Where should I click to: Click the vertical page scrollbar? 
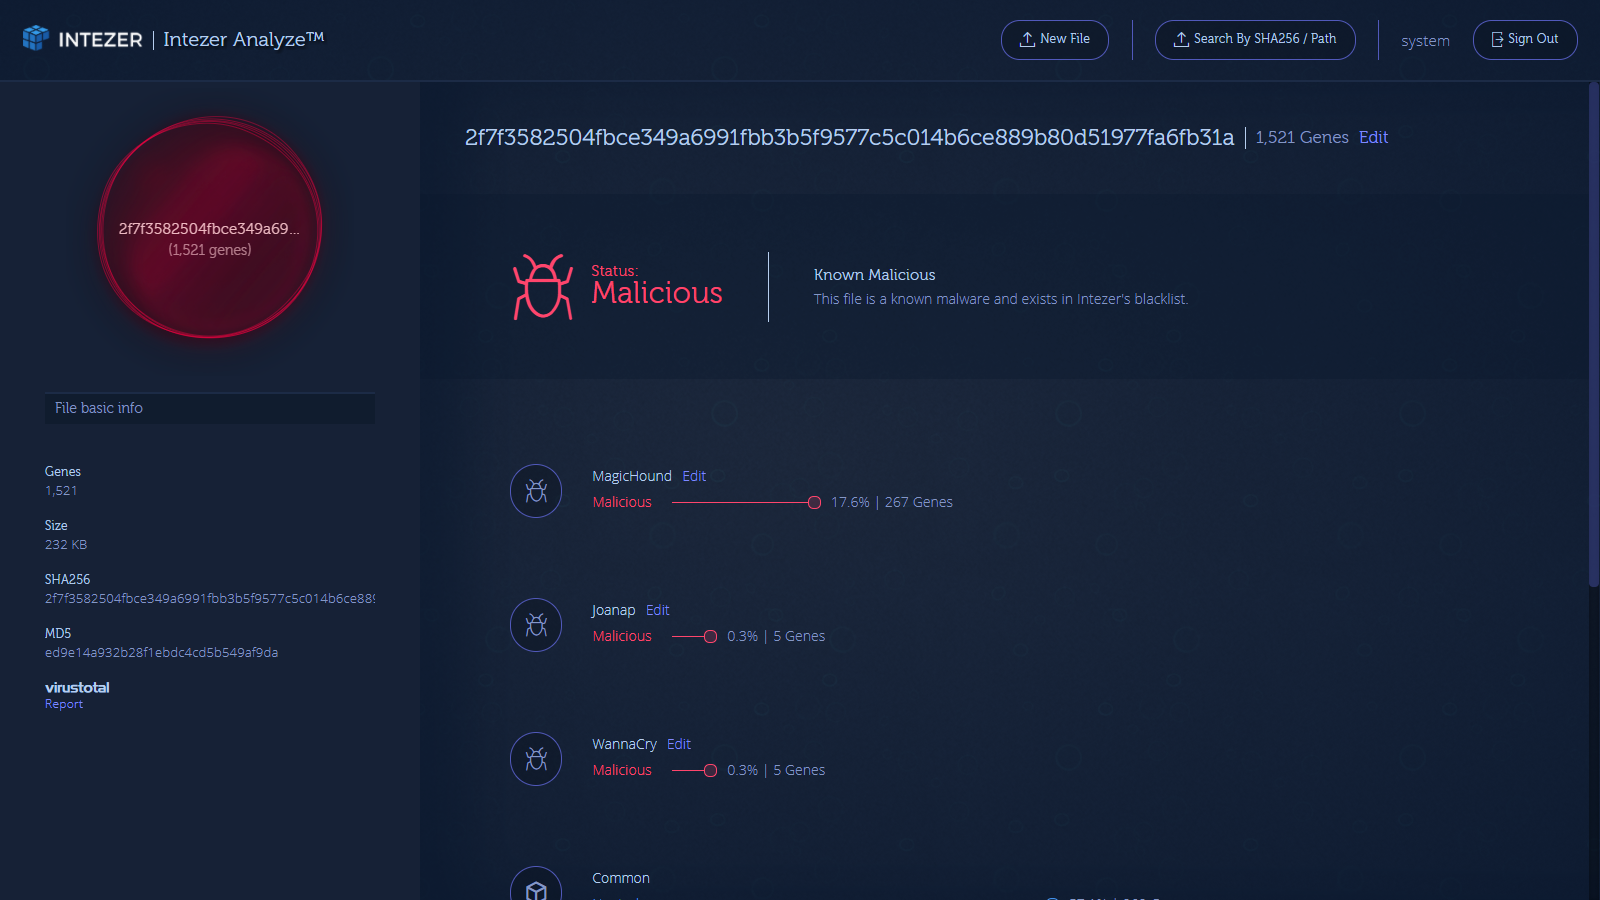pyautogui.click(x=1594, y=335)
